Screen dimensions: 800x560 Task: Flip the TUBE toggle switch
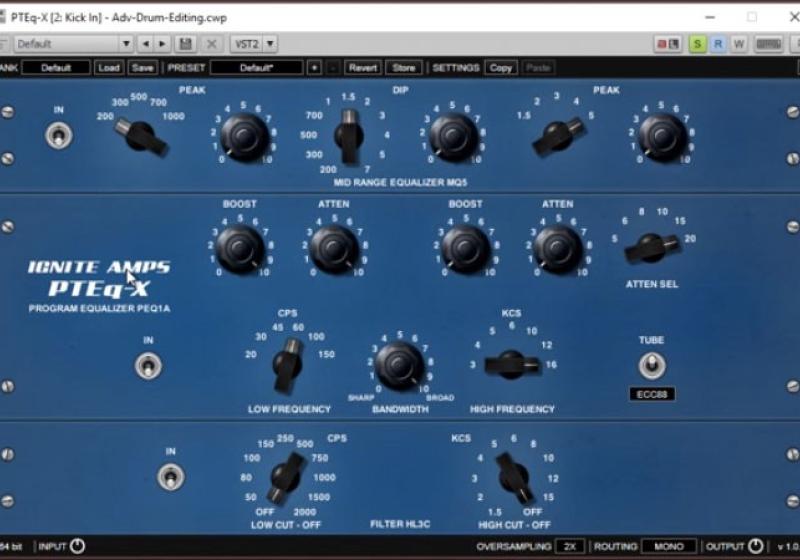(652, 366)
